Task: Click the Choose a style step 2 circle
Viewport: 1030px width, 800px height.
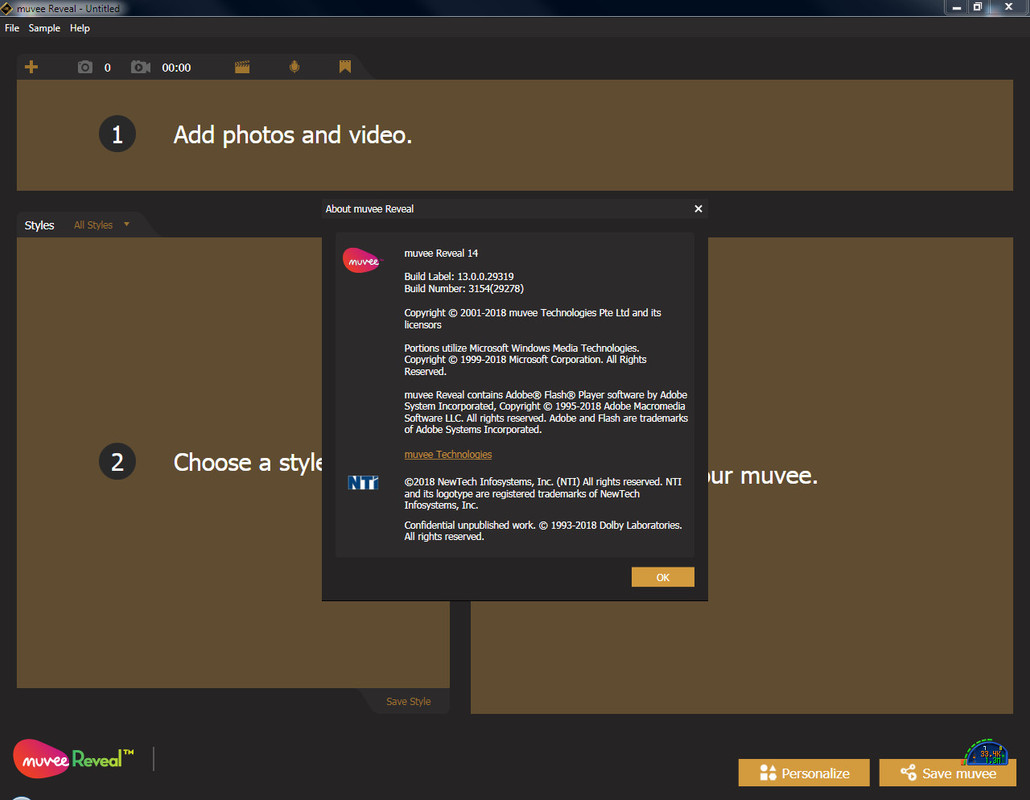Action: coord(117,462)
